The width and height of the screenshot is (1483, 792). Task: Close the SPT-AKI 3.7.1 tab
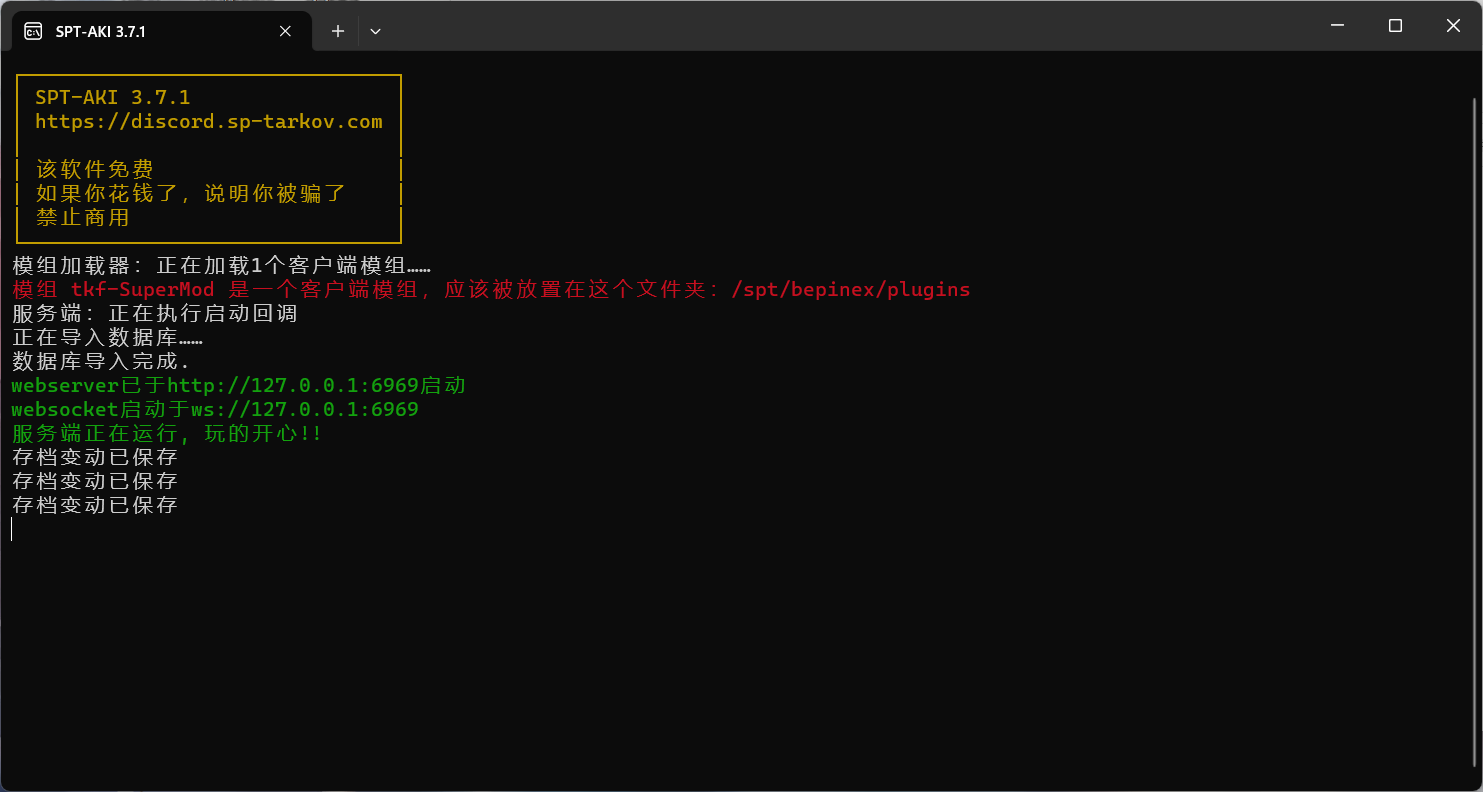pos(285,31)
